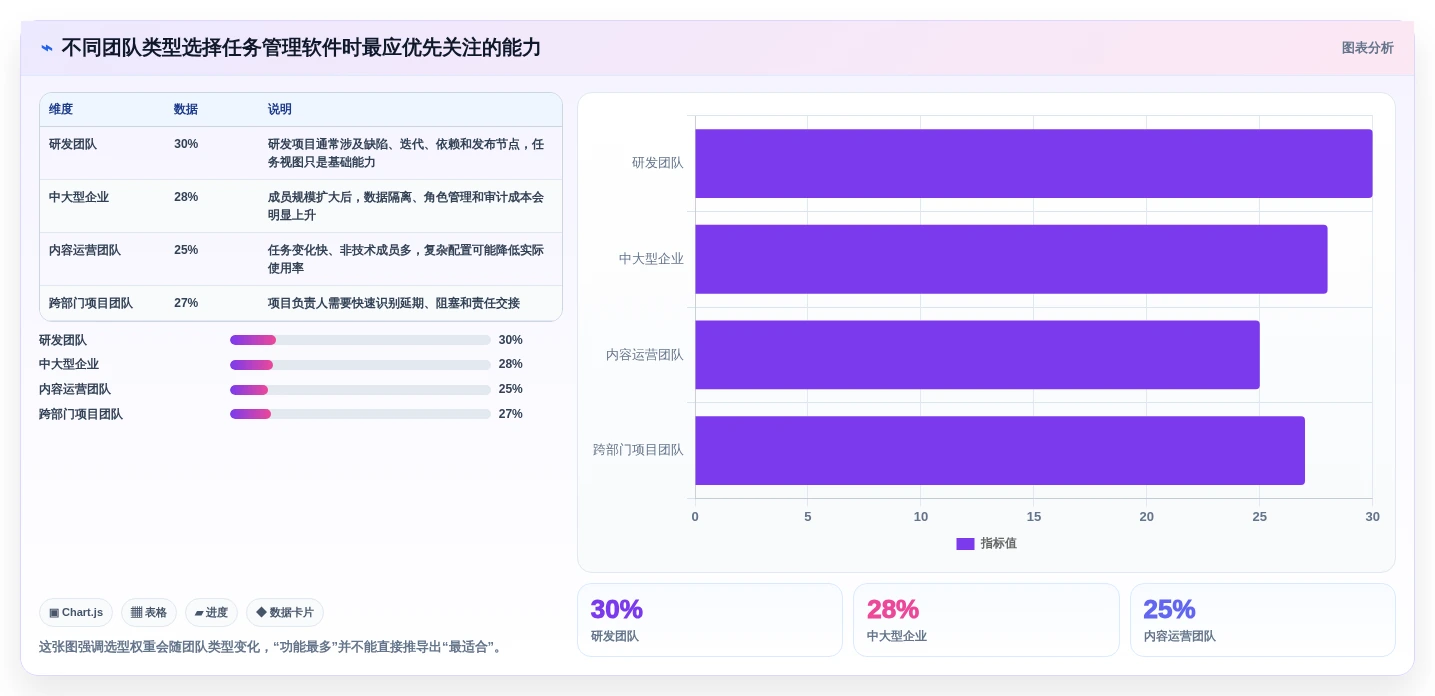Click the 图表分析 label in header
Screen dimensions: 1435x696
1367,48
